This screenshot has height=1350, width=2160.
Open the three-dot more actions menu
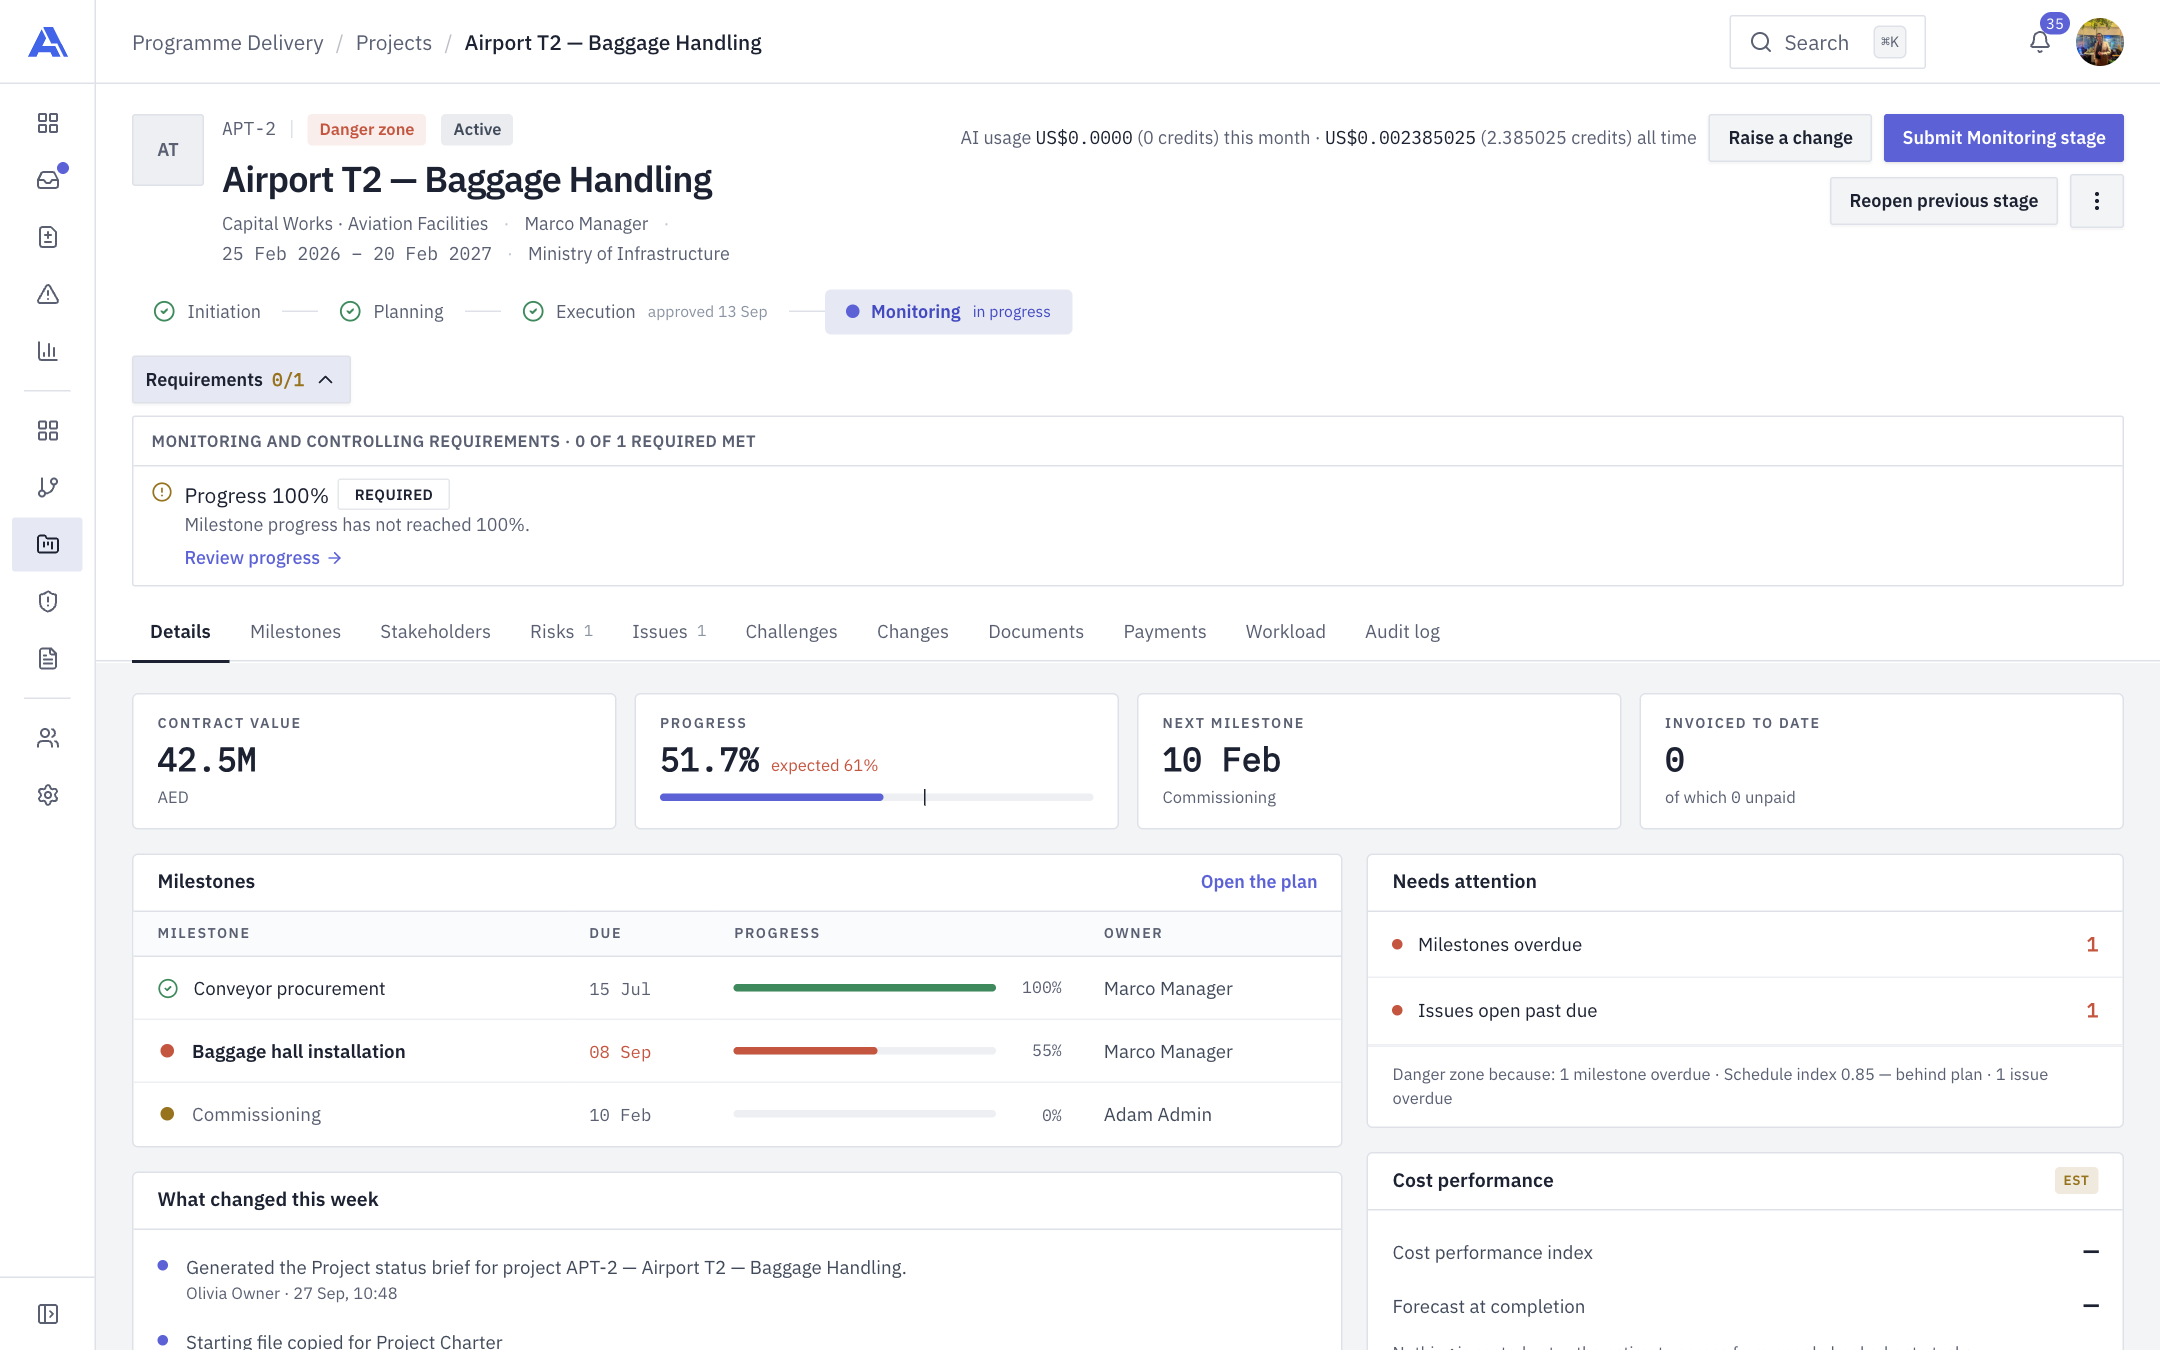(2097, 201)
